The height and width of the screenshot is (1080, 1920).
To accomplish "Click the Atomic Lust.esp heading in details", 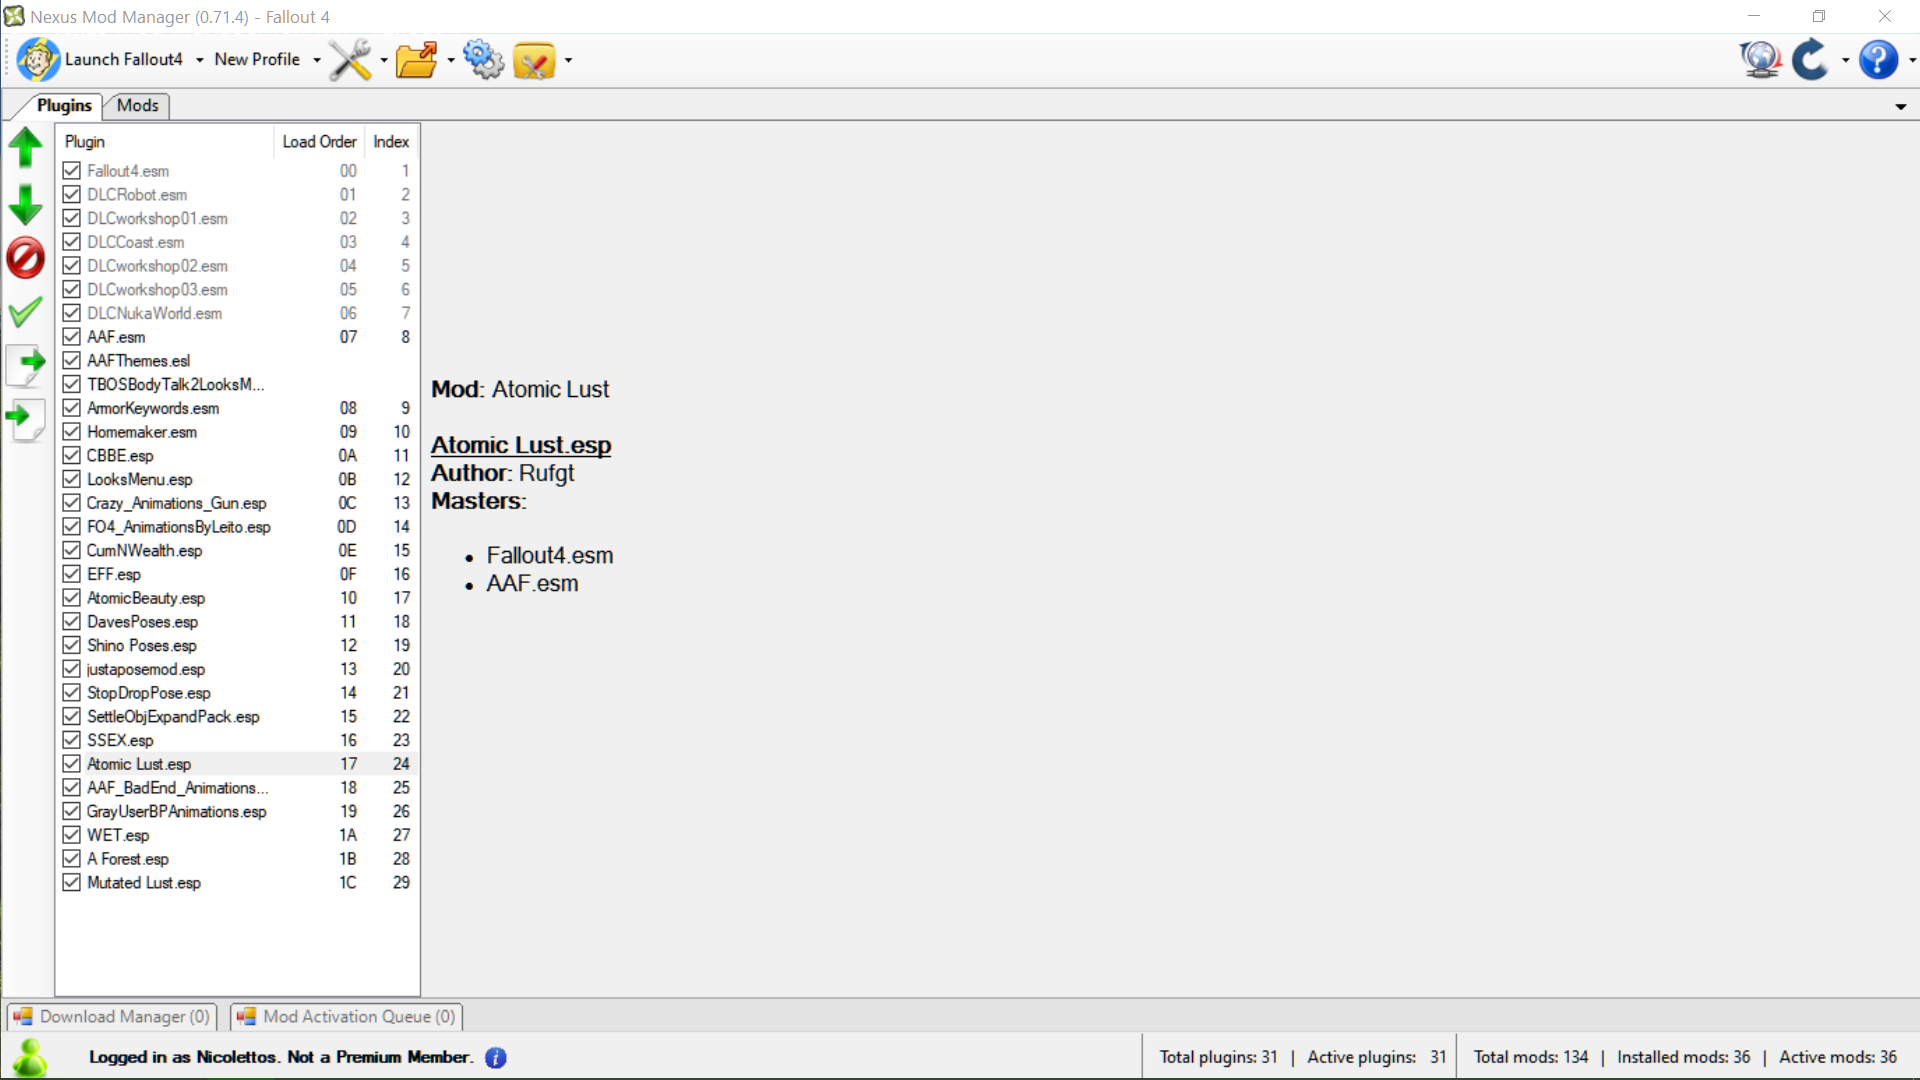I will [x=521, y=446].
